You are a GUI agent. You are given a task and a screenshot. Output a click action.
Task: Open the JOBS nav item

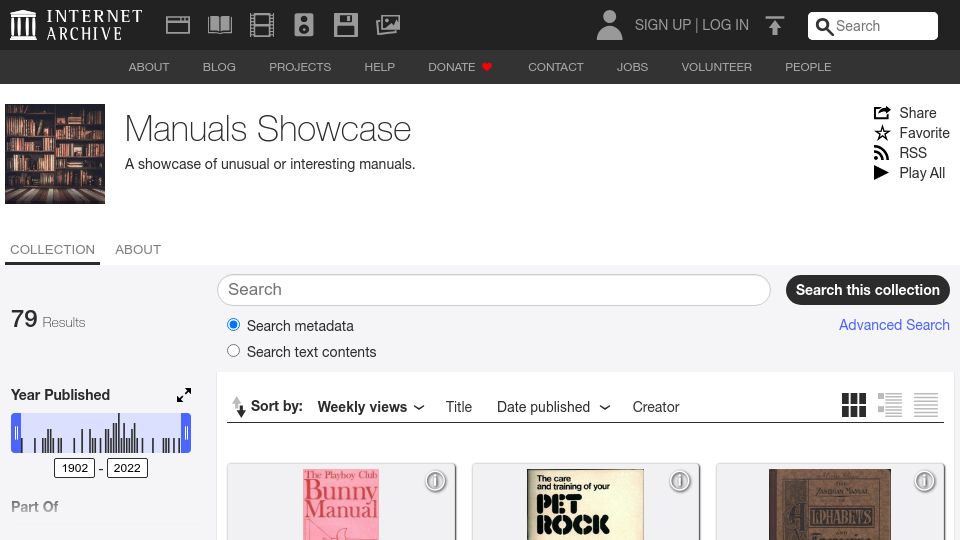click(x=632, y=67)
